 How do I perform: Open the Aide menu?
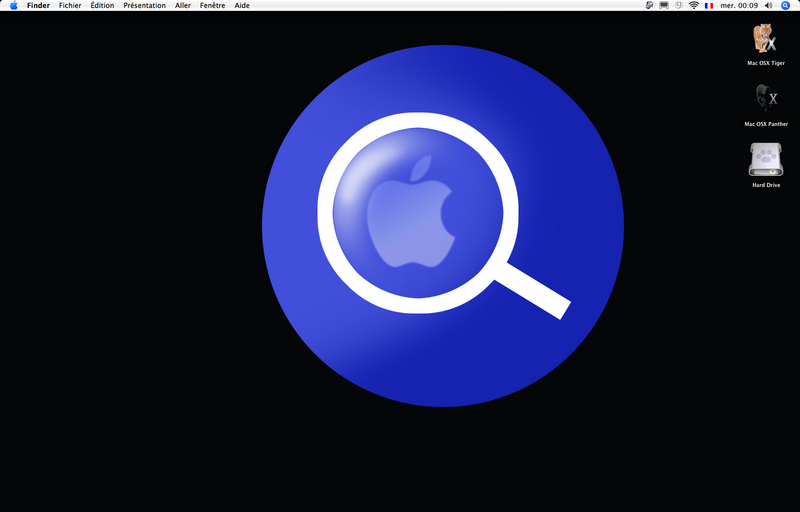pyautogui.click(x=242, y=6)
